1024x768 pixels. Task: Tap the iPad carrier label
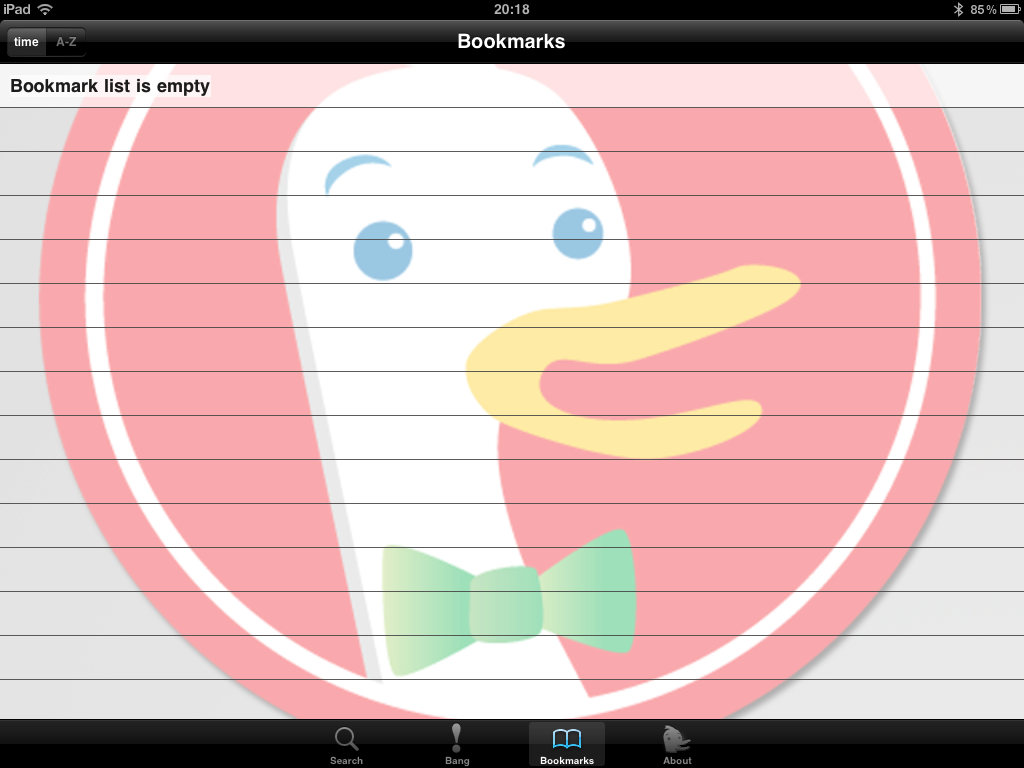click(x=17, y=9)
